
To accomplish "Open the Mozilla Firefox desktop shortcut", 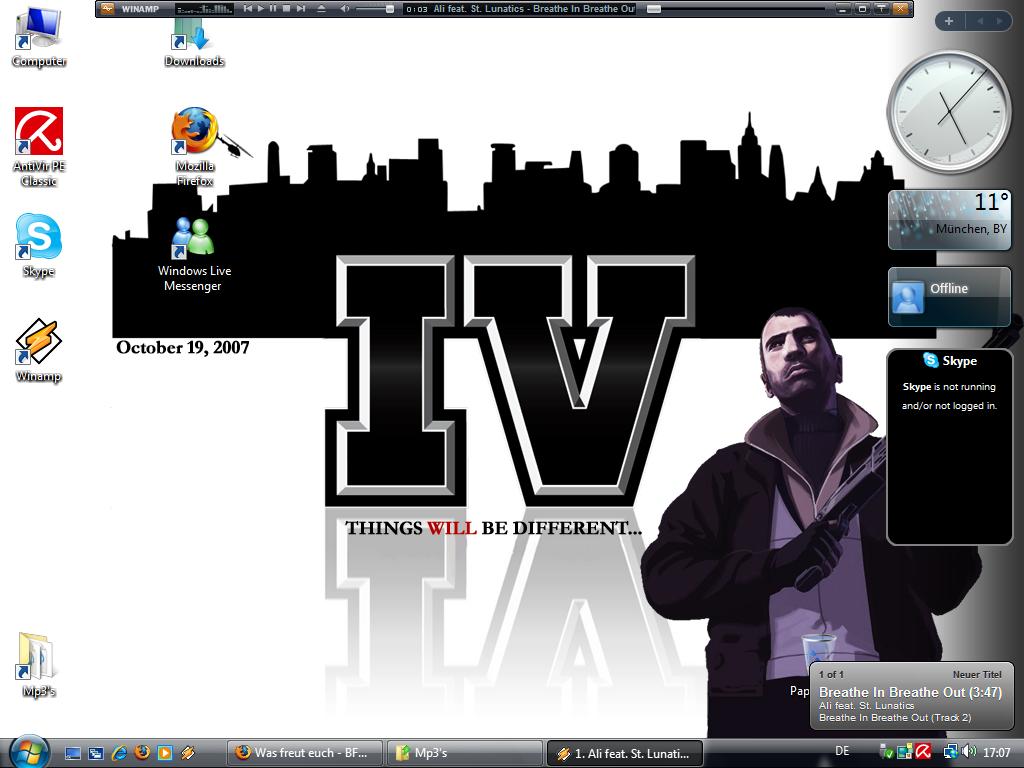I will click(x=194, y=133).
